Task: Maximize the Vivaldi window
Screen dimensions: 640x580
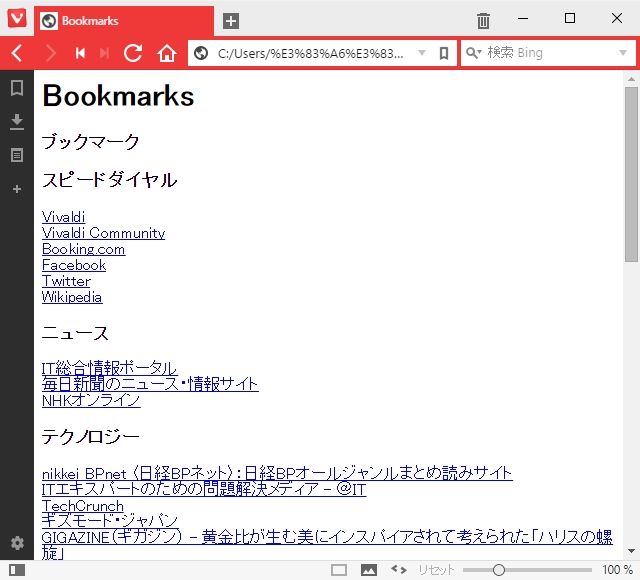Action: click(x=570, y=18)
